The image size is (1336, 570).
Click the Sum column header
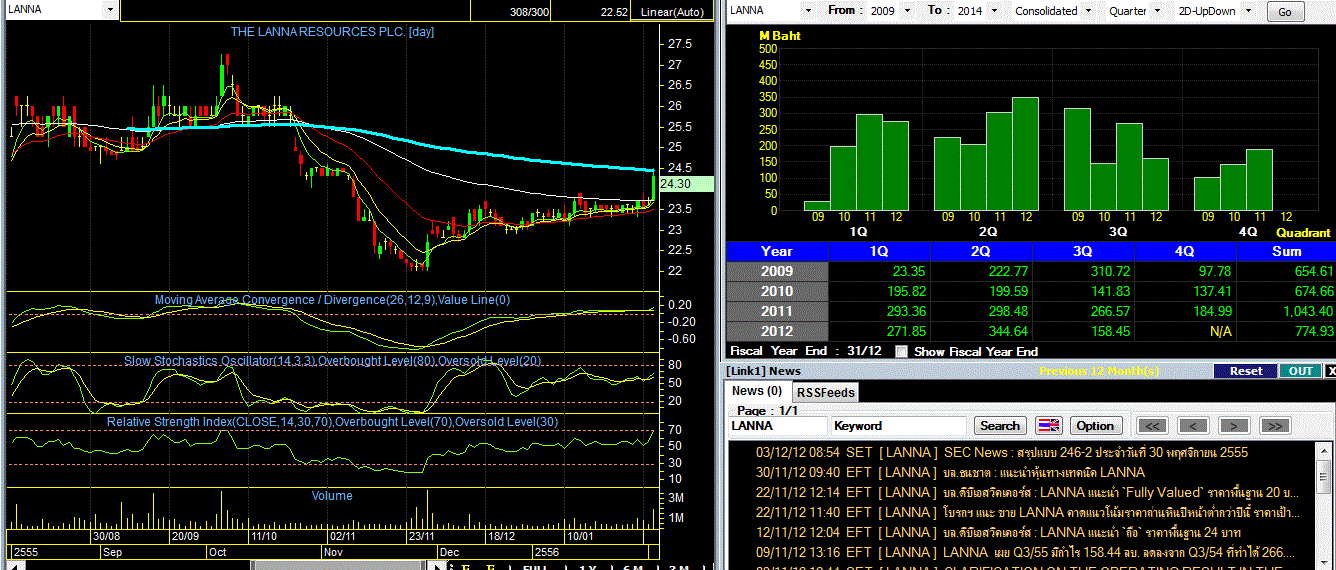1286,251
